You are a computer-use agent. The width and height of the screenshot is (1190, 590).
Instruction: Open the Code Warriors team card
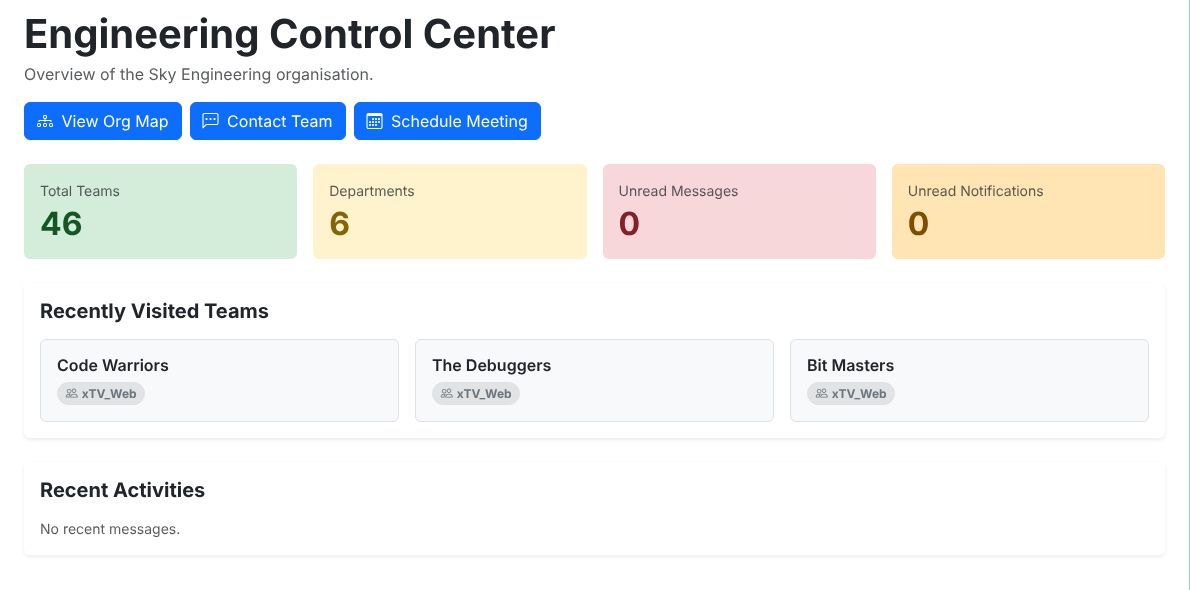click(219, 380)
